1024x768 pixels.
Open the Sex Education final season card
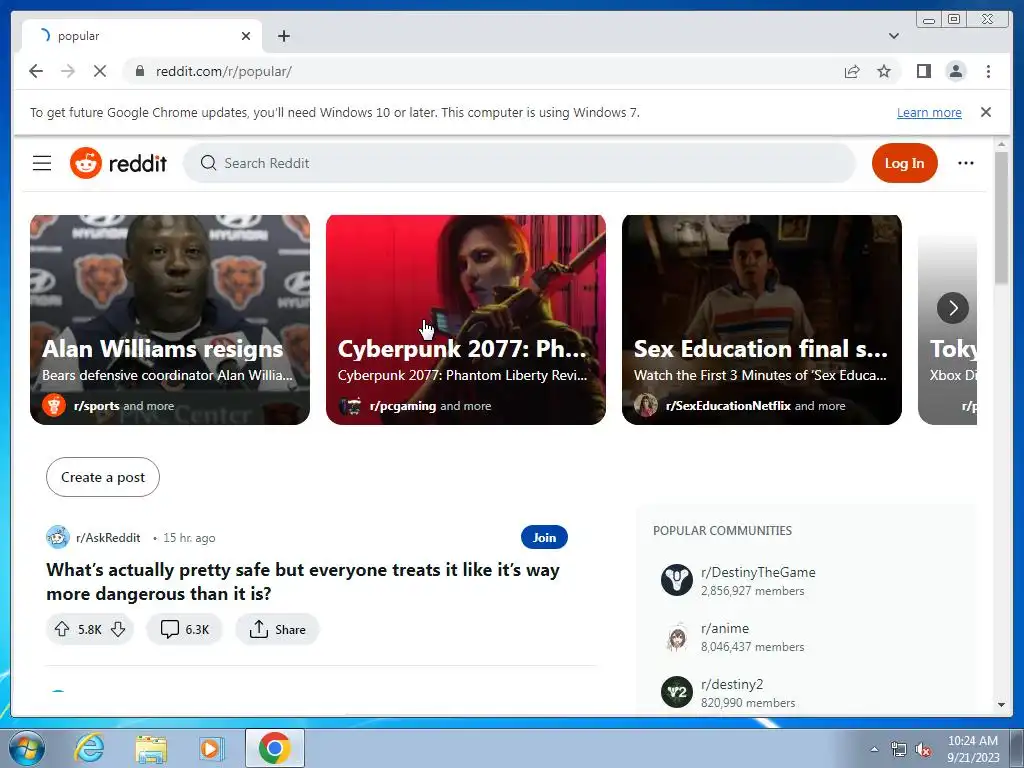tap(761, 319)
